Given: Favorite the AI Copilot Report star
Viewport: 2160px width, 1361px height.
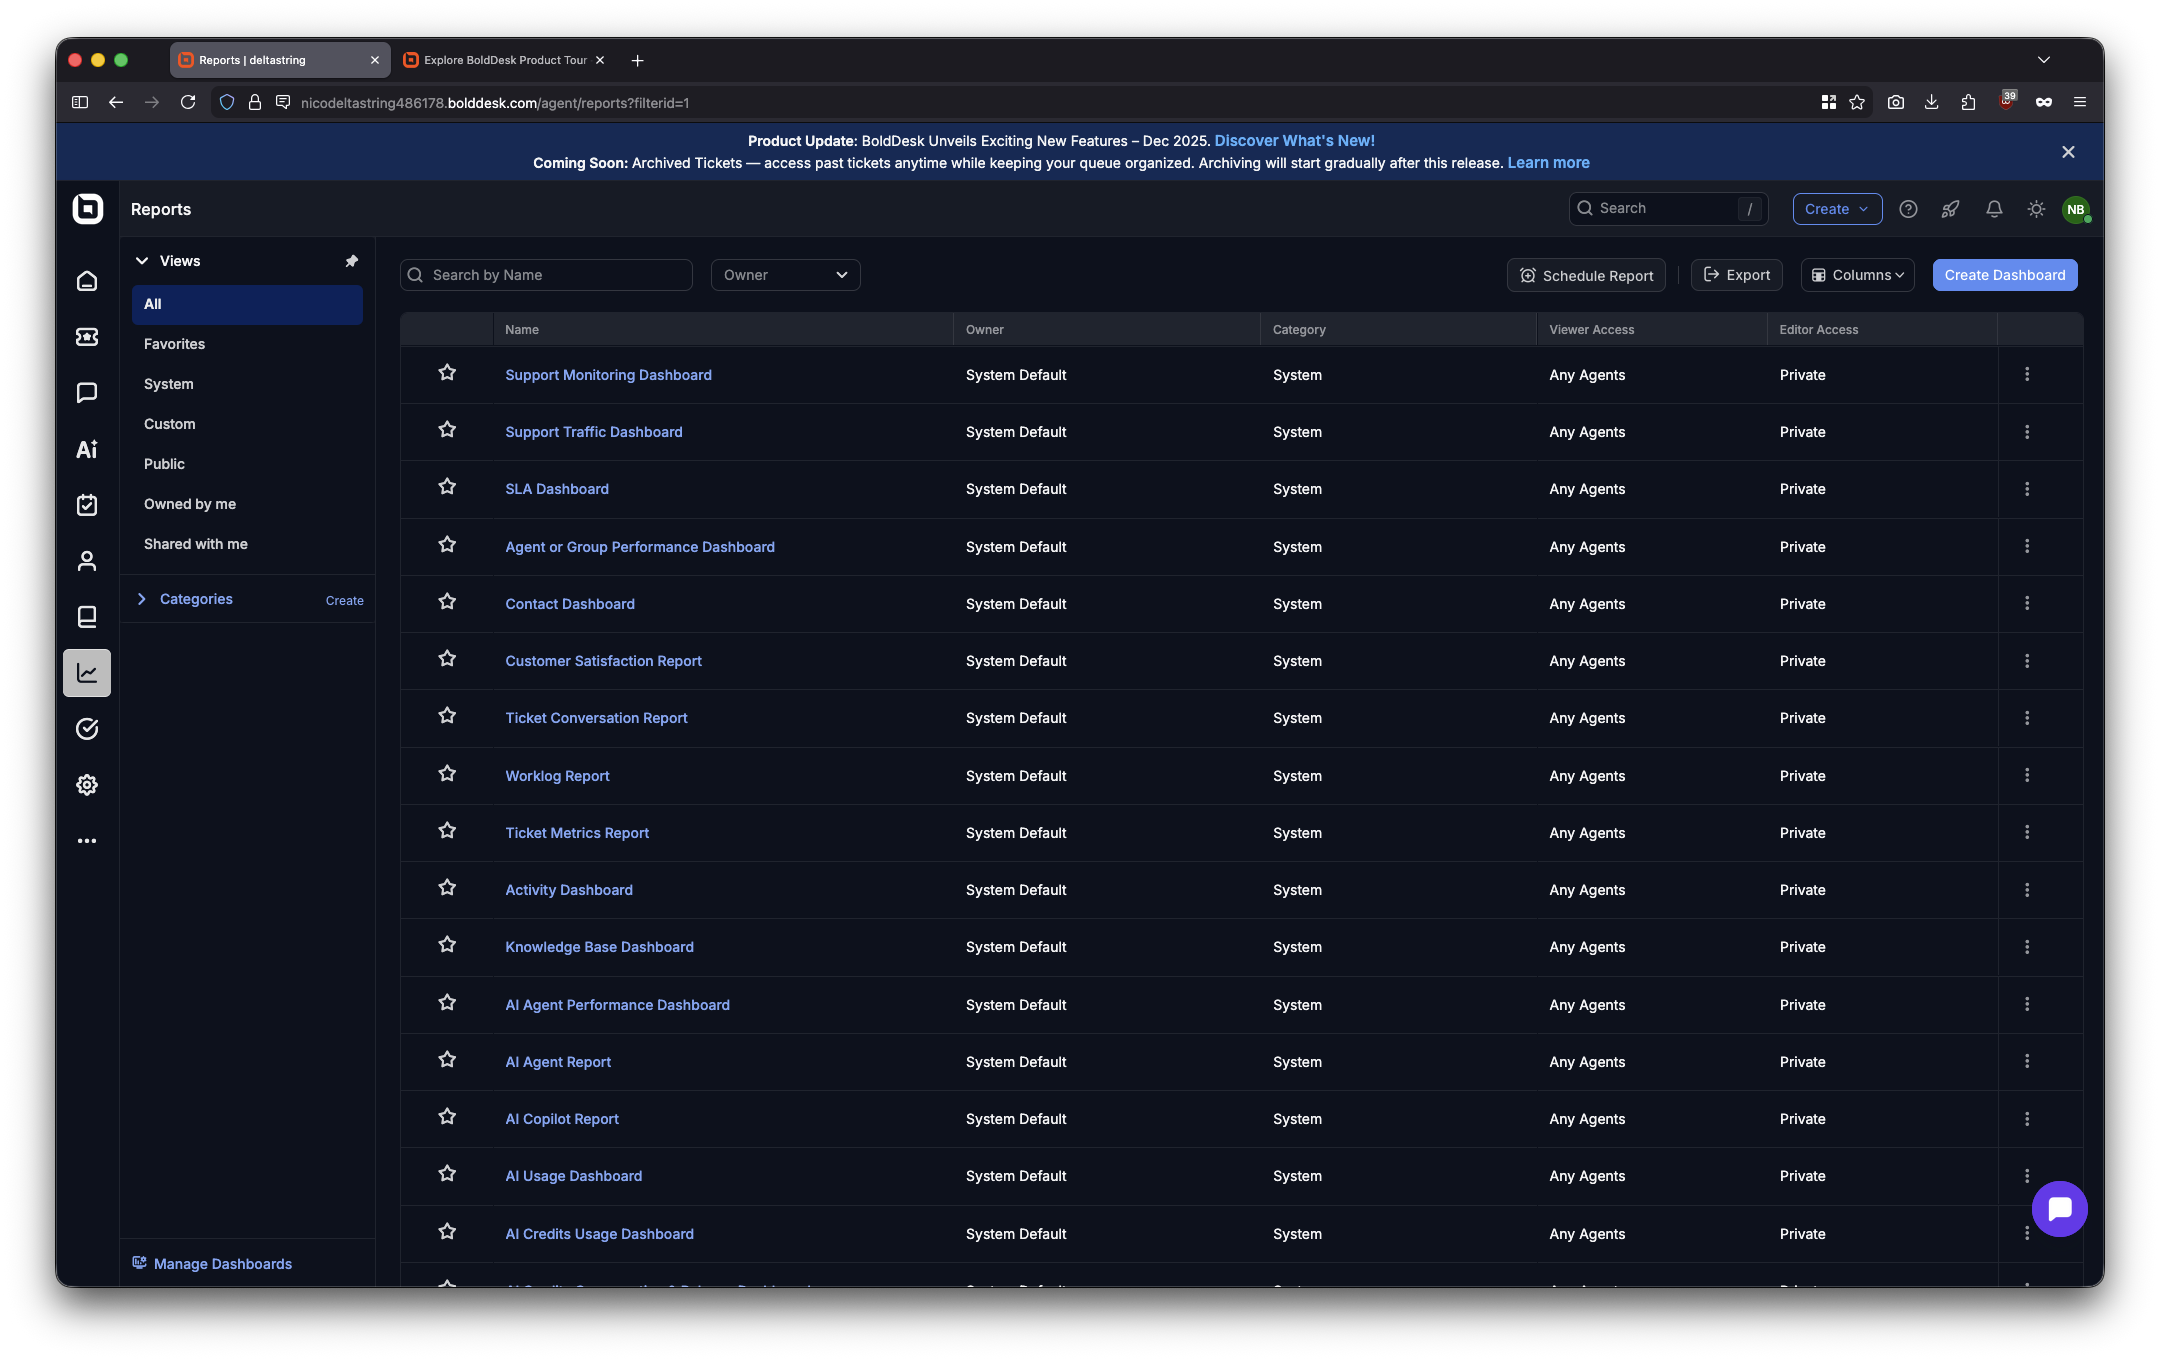Looking at the screenshot, I should pyautogui.click(x=447, y=1117).
